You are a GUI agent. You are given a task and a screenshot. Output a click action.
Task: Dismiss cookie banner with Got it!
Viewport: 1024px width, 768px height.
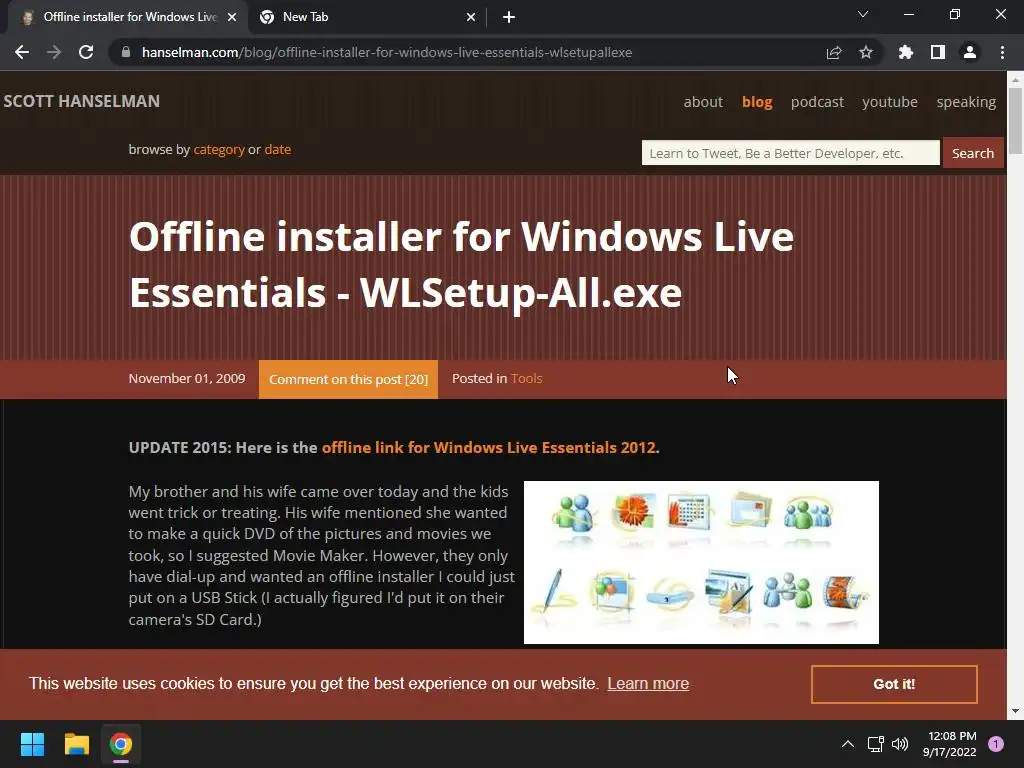894,684
